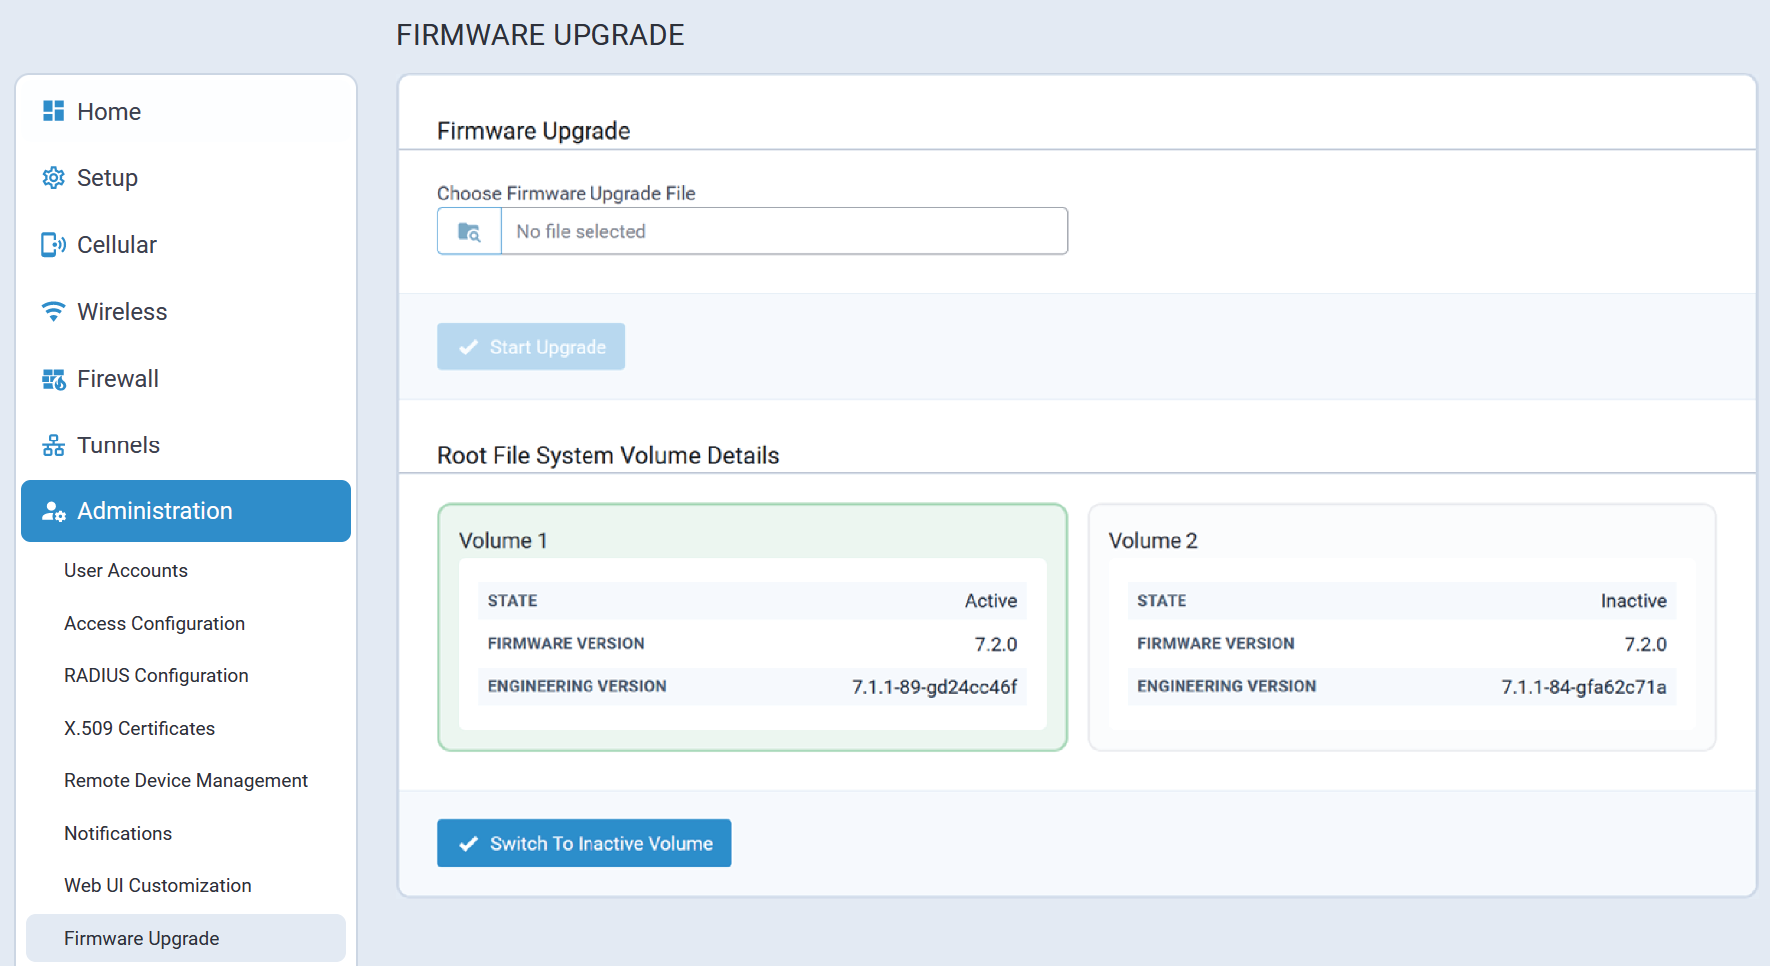1770x966 pixels.
Task: Click the Setup gear icon
Action: (53, 178)
